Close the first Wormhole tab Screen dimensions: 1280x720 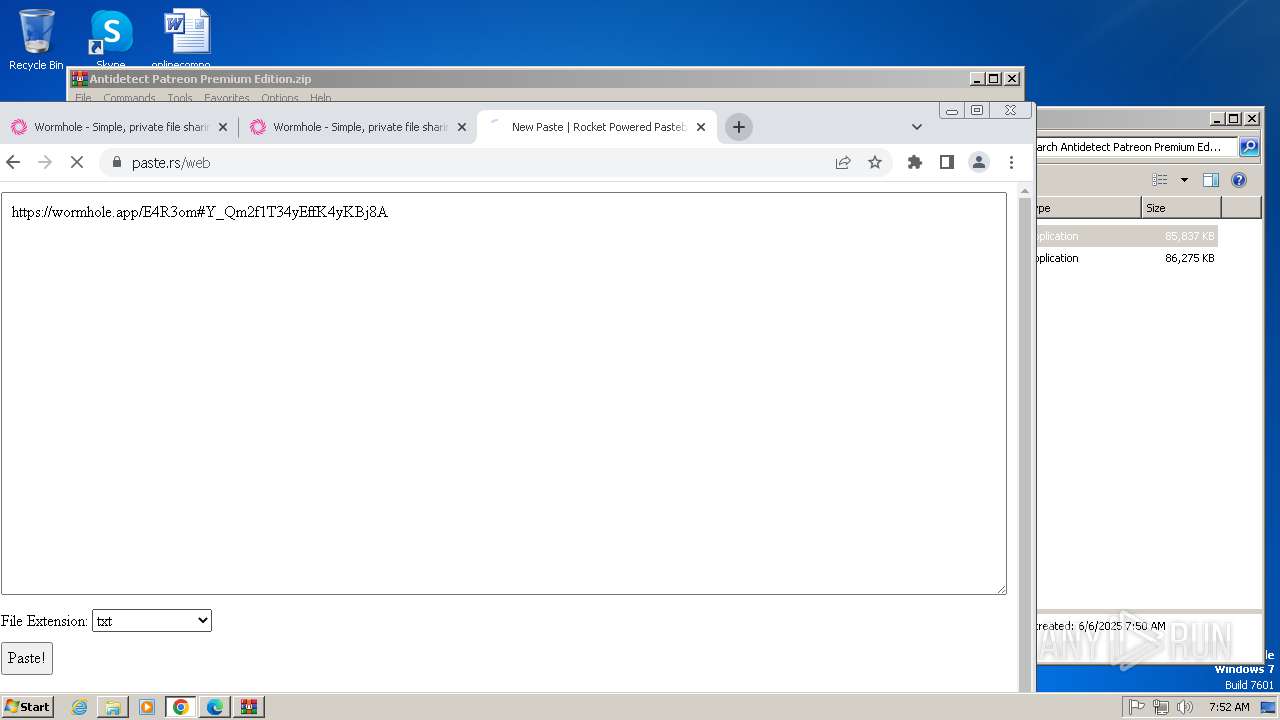tap(223, 127)
